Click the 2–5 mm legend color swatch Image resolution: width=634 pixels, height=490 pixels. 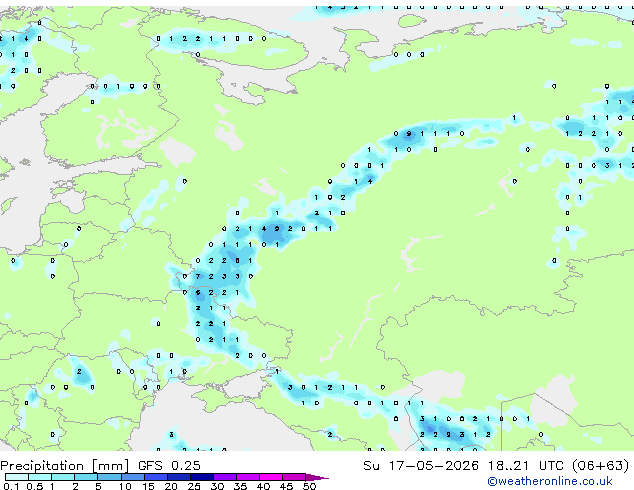pos(86,477)
